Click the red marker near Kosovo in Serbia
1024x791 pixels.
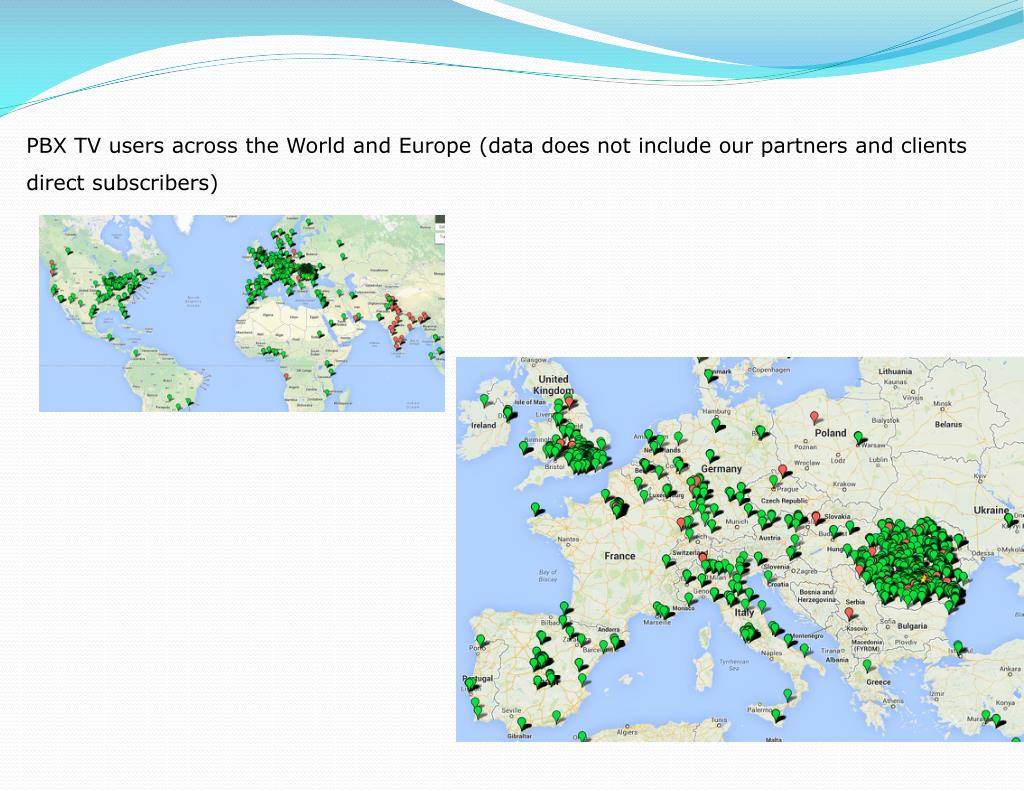point(849,613)
